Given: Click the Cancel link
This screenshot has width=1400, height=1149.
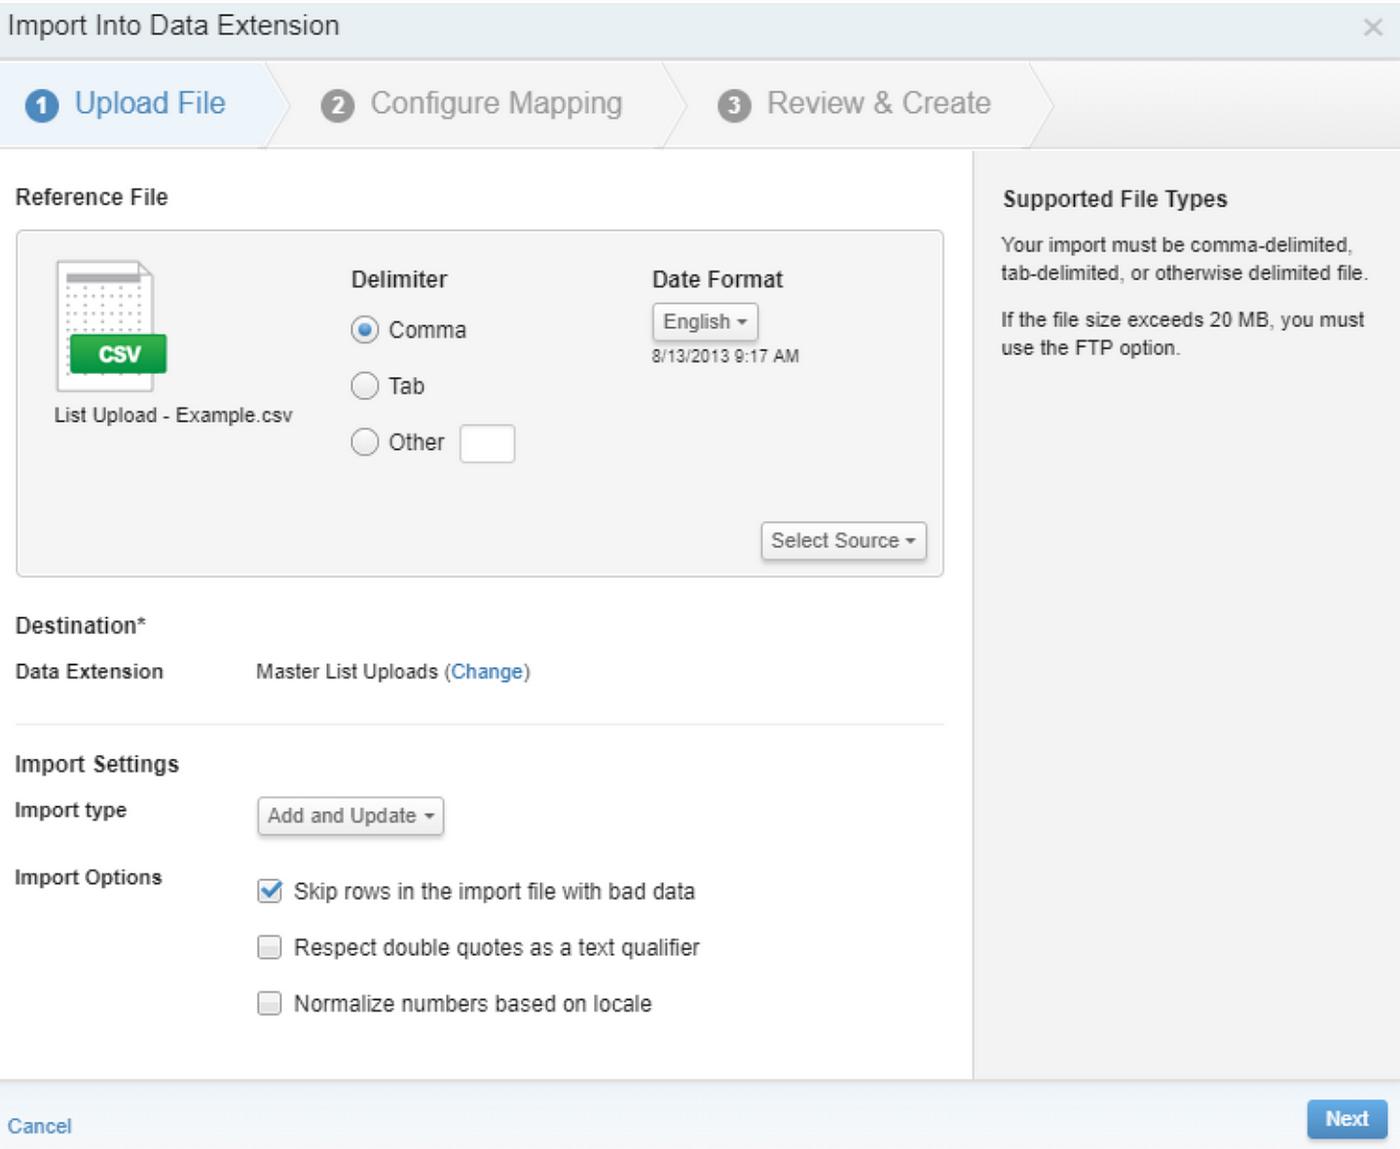Looking at the screenshot, I should [42, 1125].
